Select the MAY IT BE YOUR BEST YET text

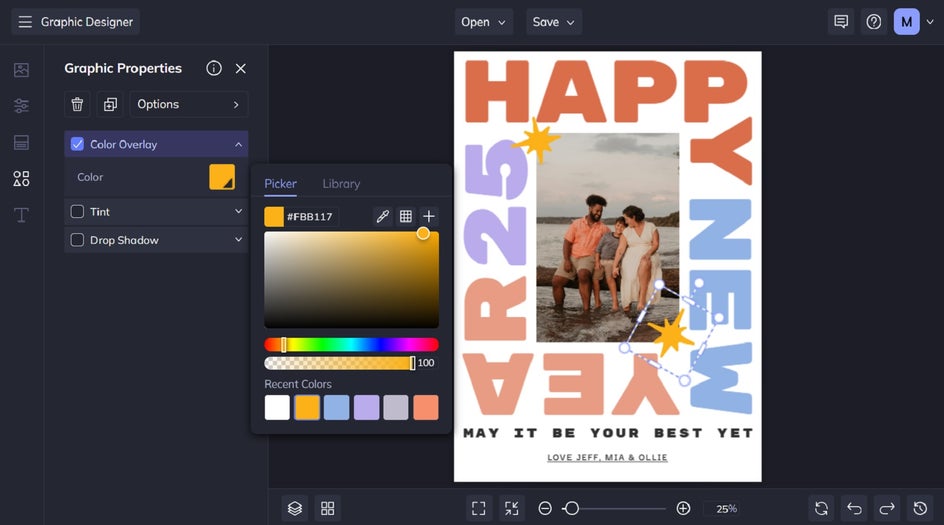608,433
